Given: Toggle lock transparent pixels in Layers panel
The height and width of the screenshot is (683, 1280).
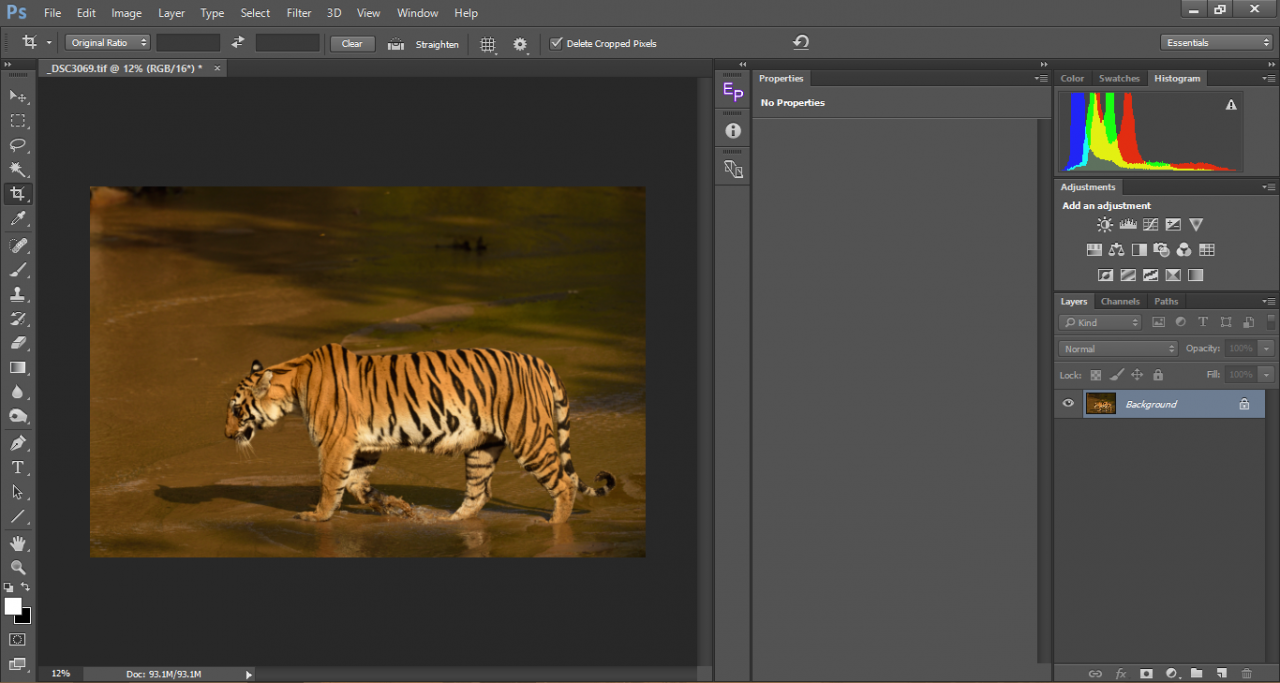Looking at the screenshot, I should (1095, 375).
